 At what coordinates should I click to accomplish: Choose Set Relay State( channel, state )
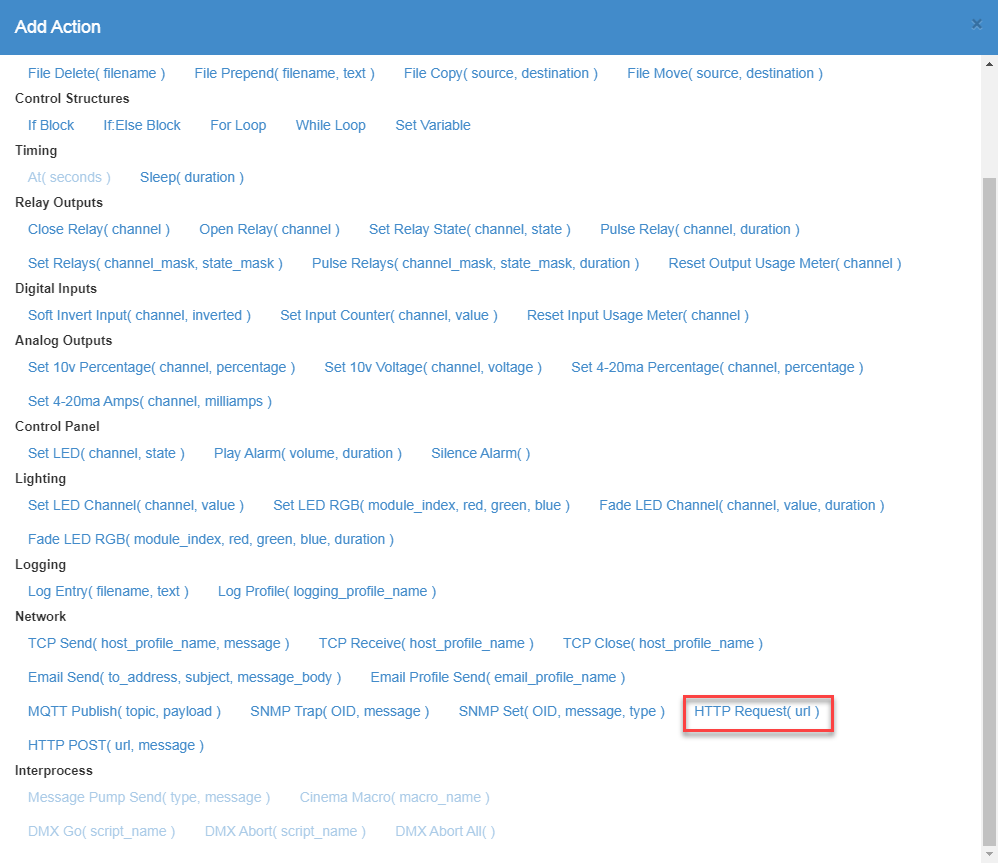point(470,230)
